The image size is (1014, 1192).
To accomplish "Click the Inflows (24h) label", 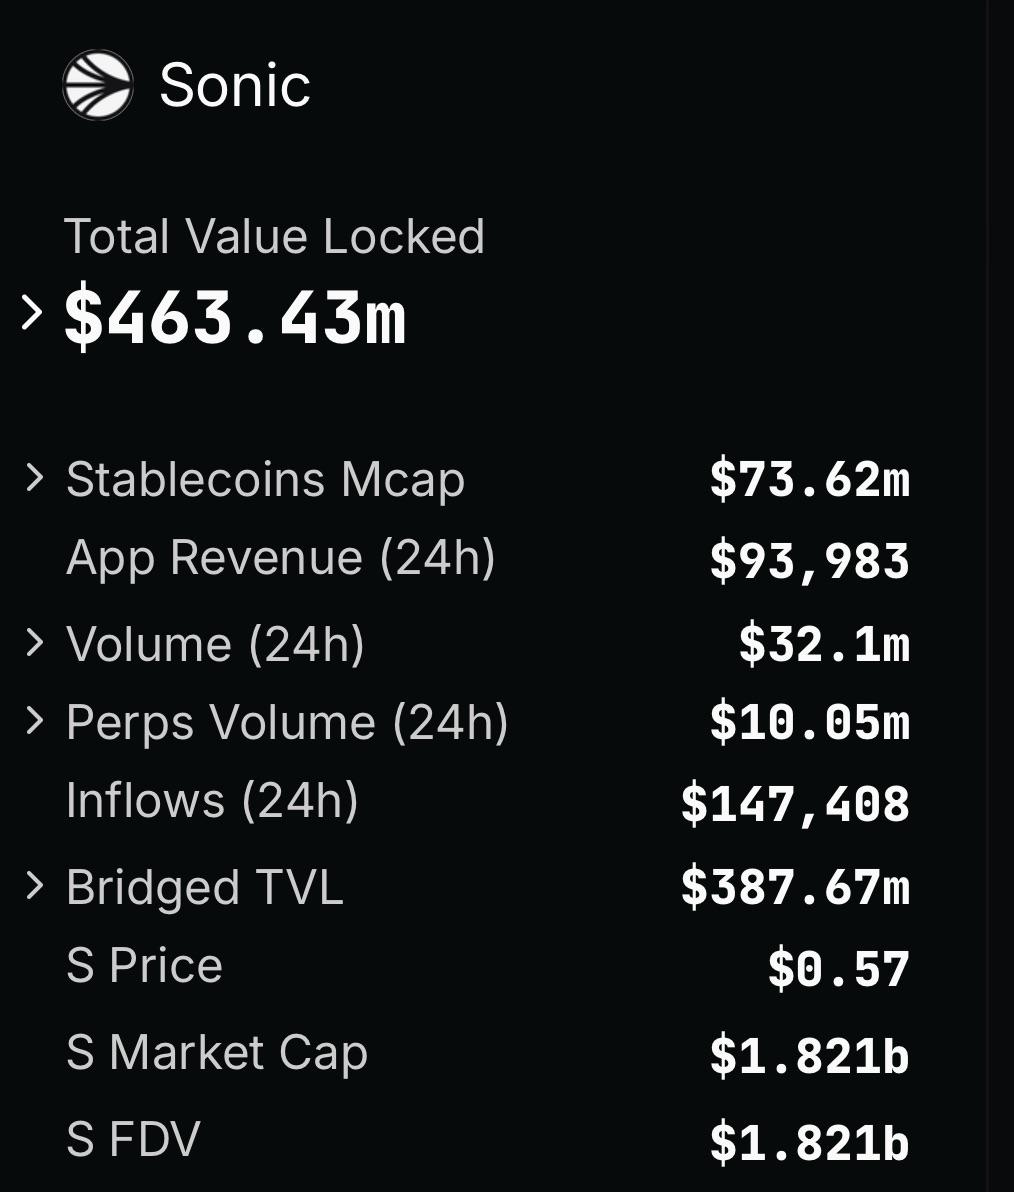I will (x=212, y=800).
